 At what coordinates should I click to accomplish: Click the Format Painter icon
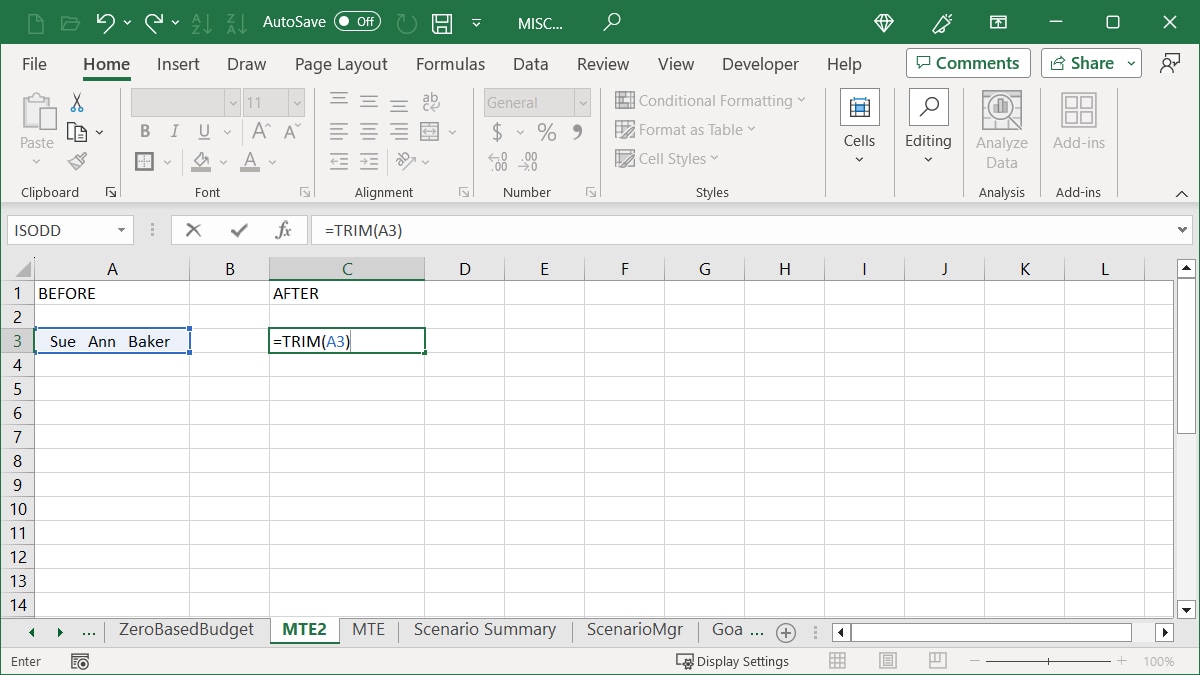[76, 161]
